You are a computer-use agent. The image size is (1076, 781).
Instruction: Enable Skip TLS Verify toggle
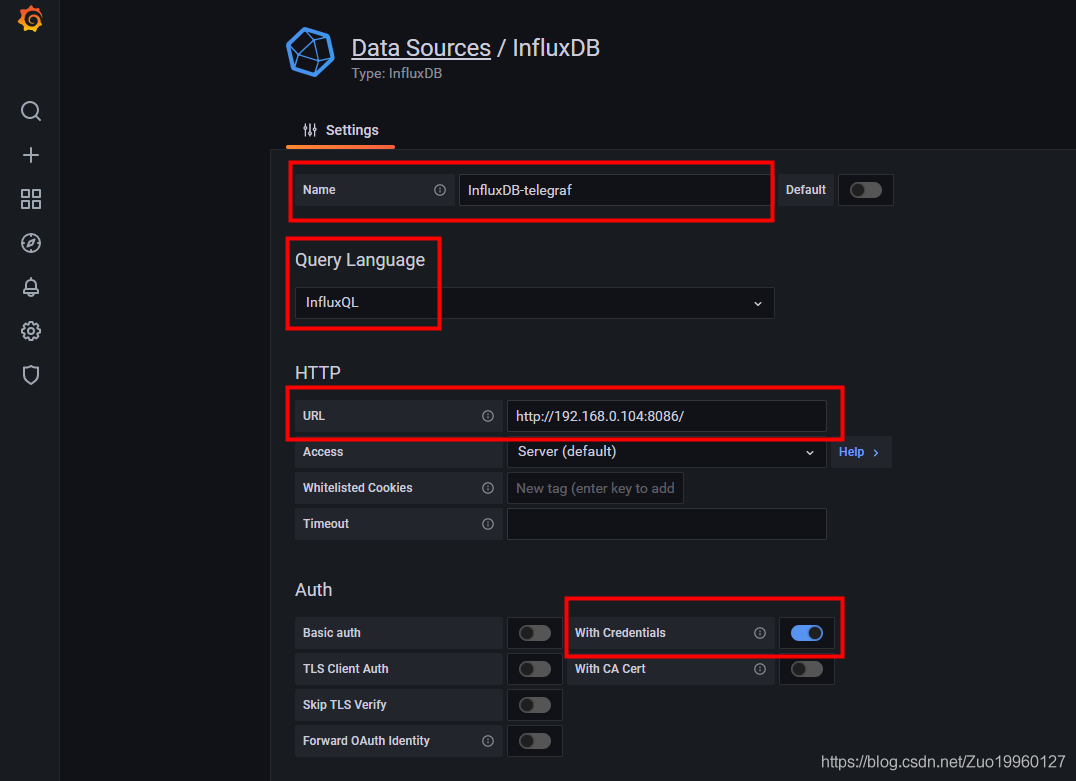[535, 705]
